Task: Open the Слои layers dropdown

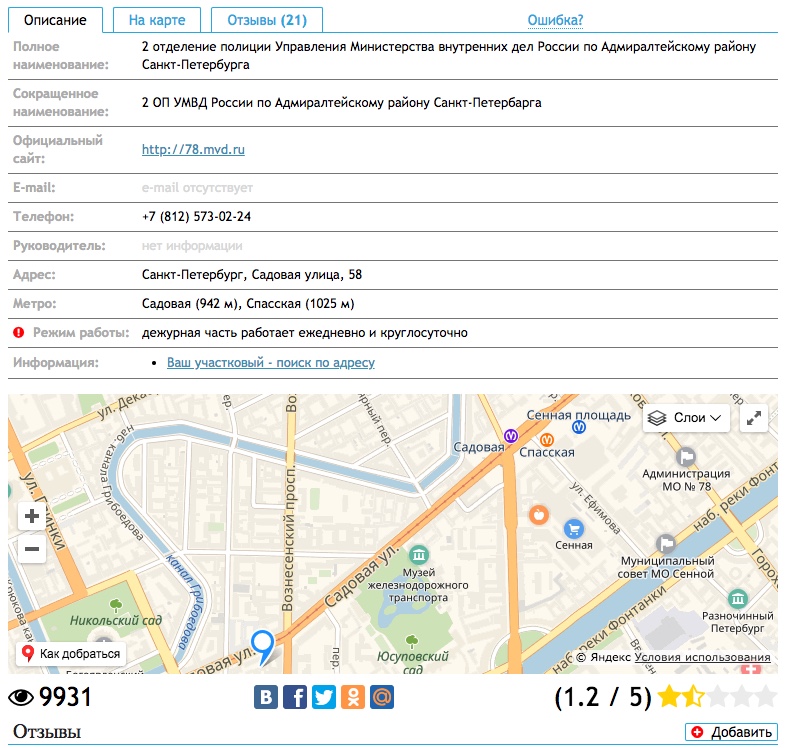Action: (686, 418)
